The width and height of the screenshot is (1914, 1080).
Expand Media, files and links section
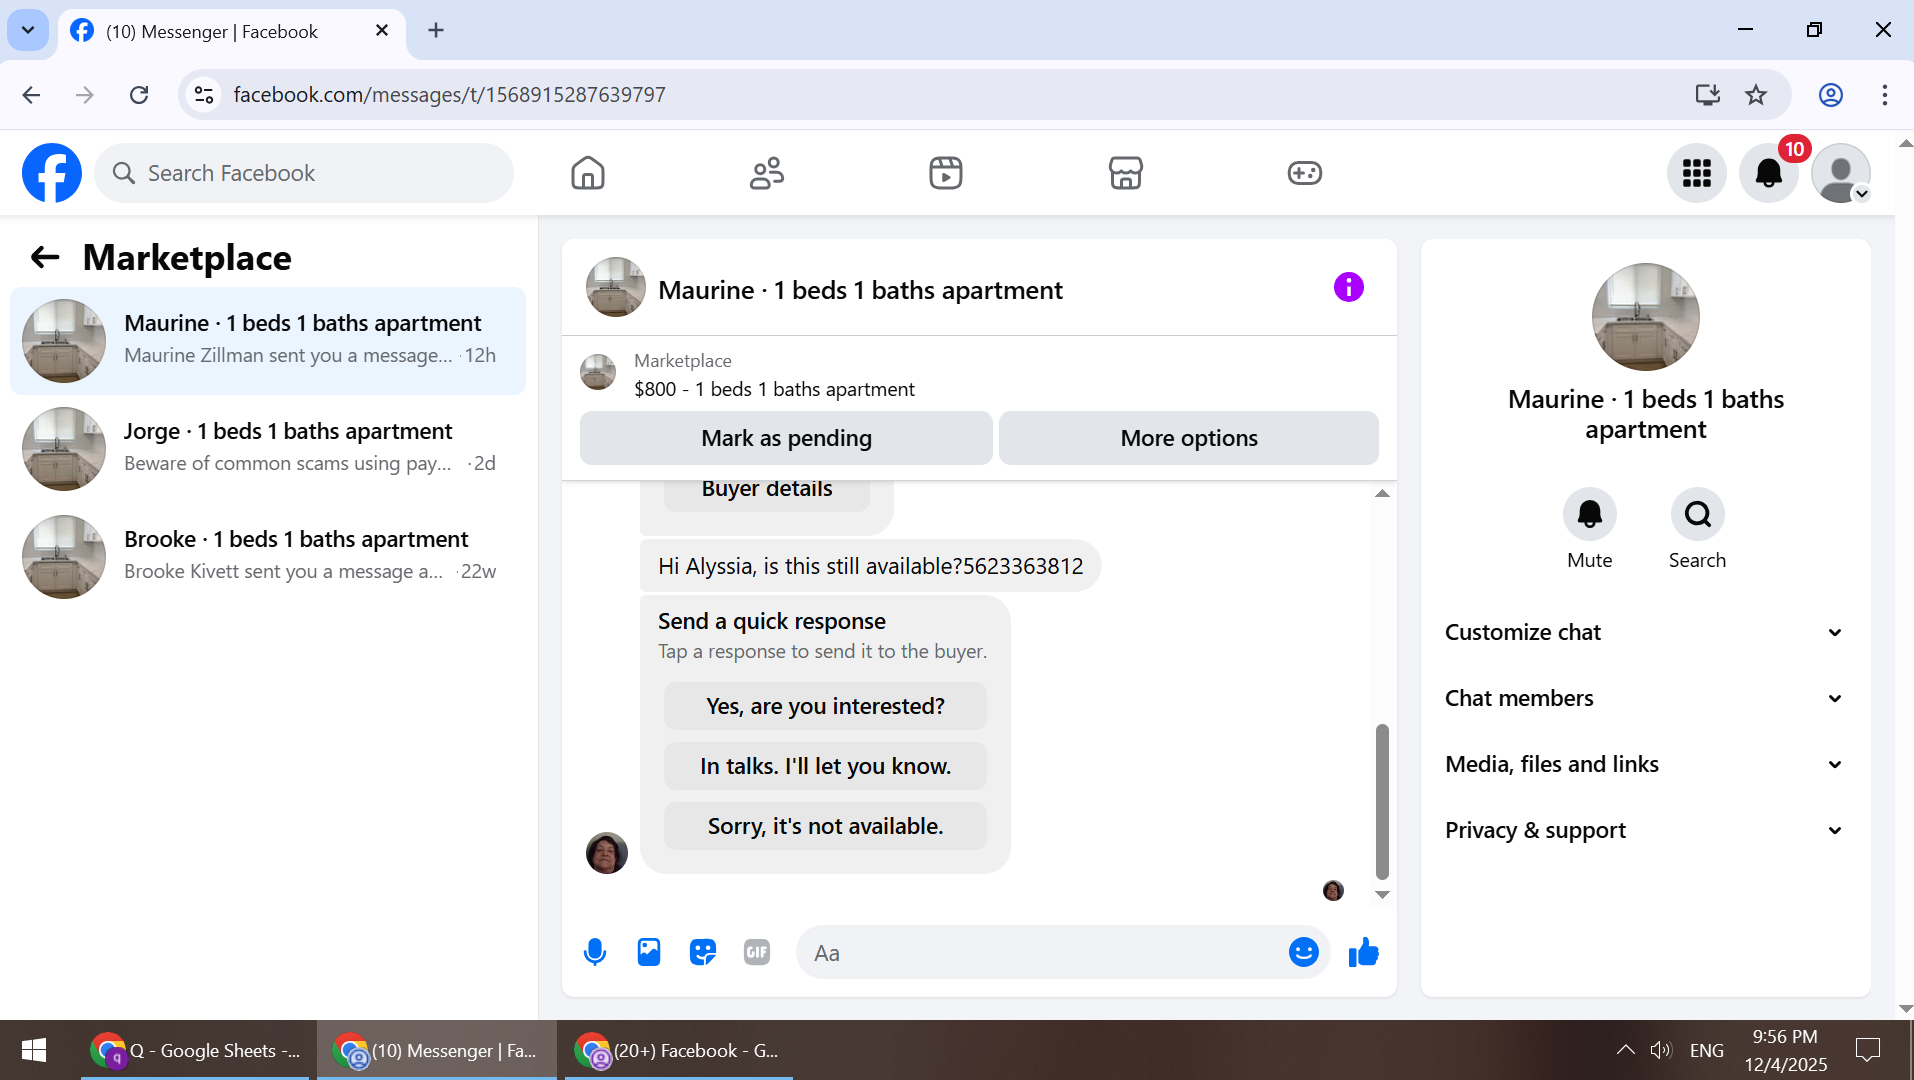coord(1645,764)
